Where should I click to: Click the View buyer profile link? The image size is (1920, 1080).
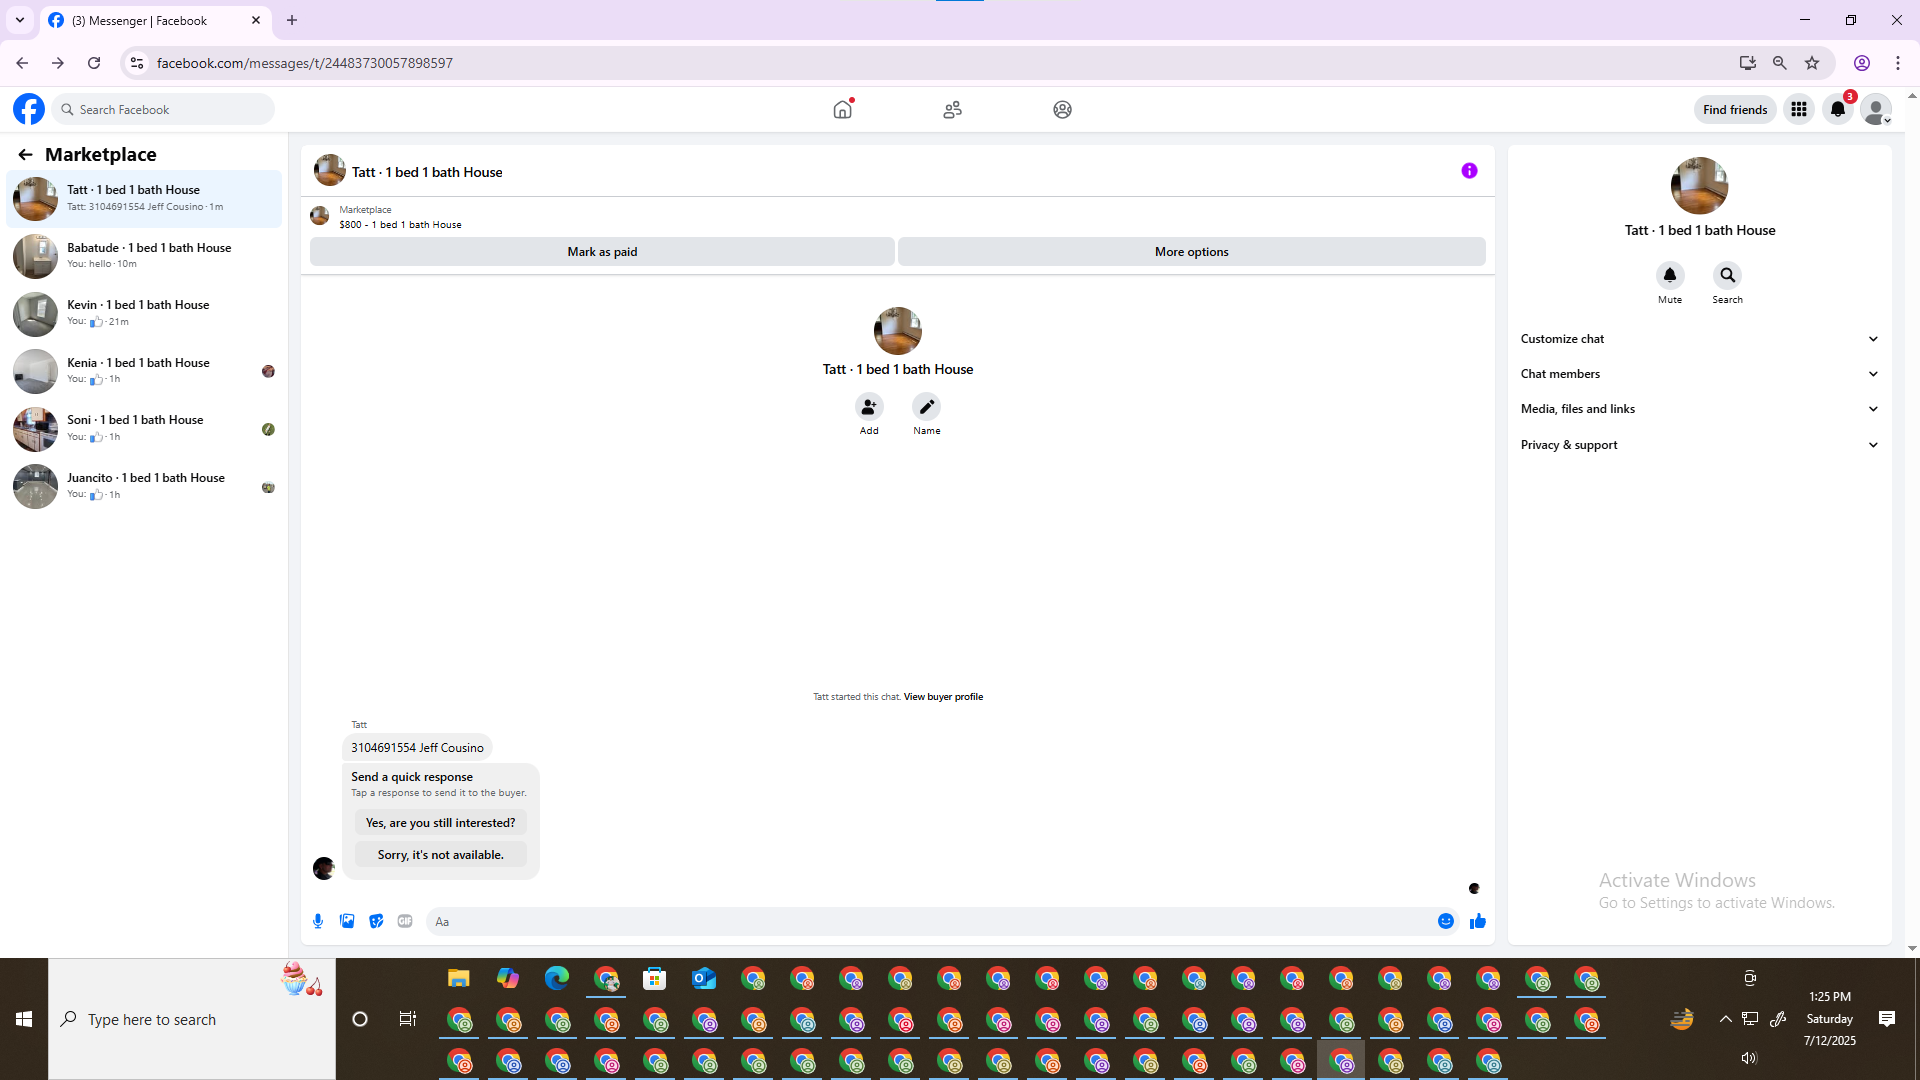[x=943, y=697]
